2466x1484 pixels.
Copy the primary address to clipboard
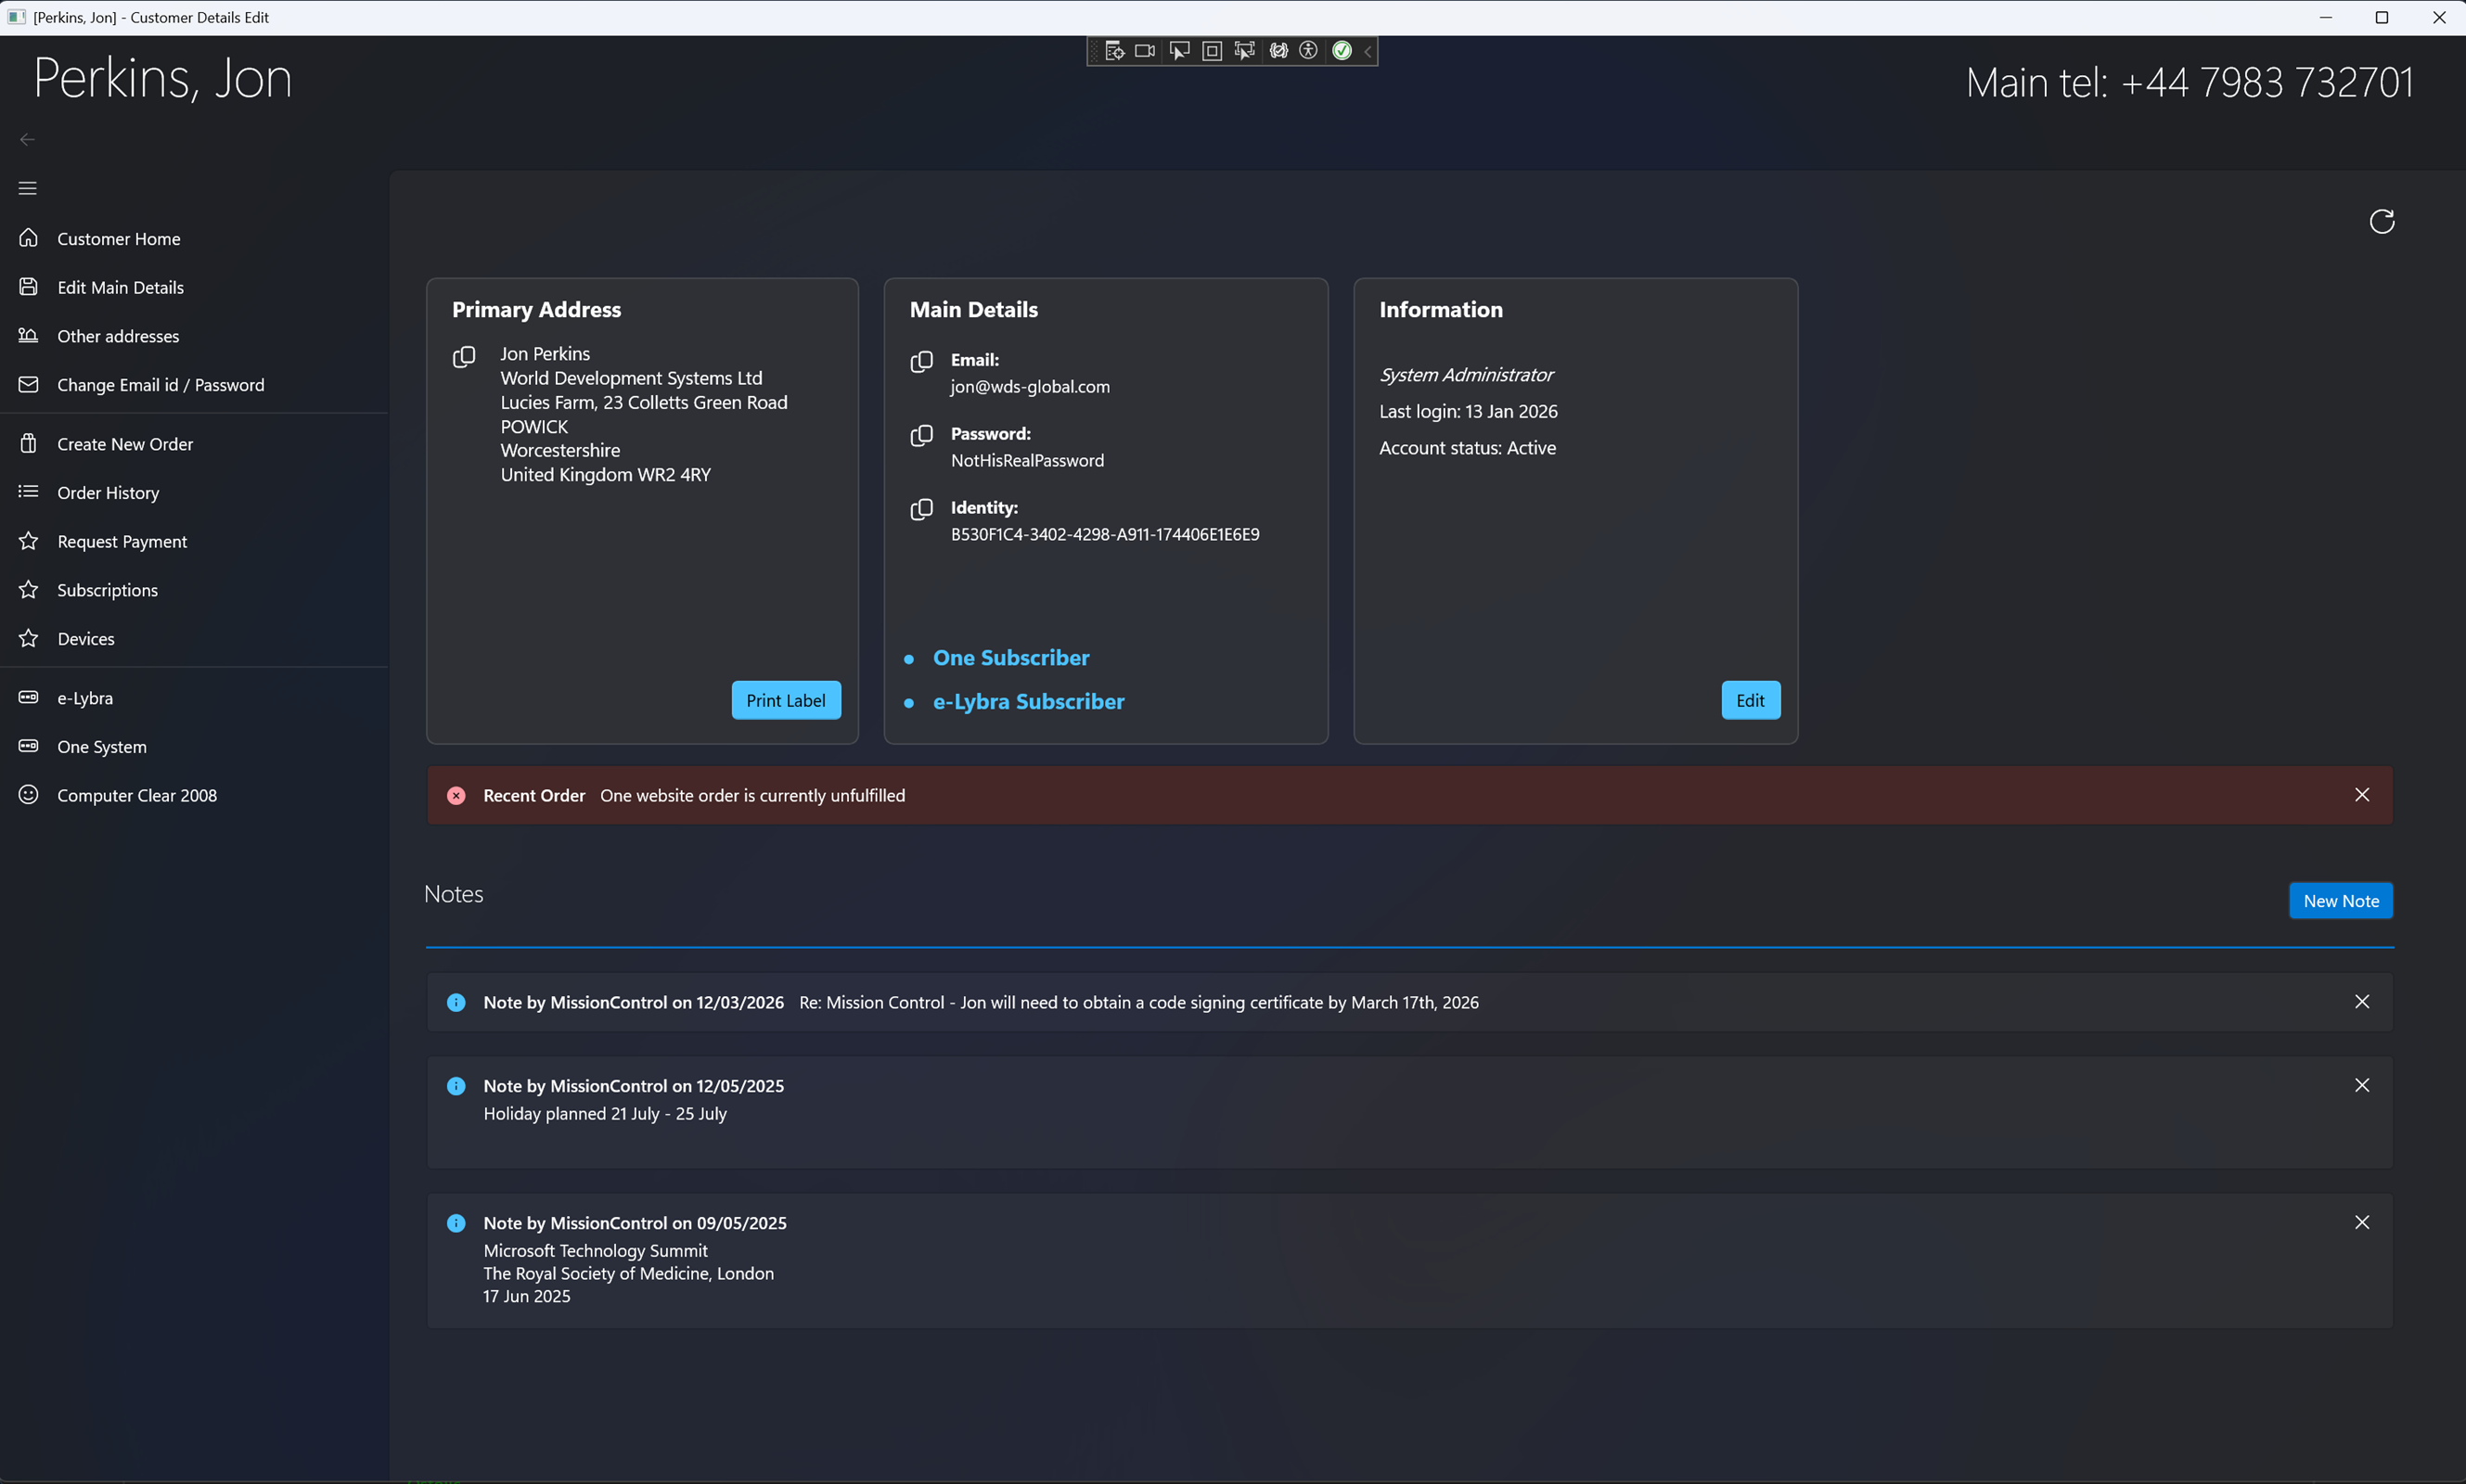[x=464, y=357]
